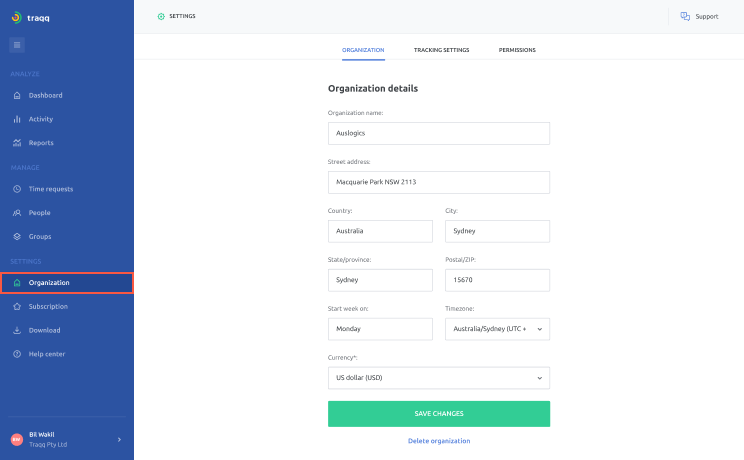This screenshot has height=460, width=744.
Task: Open Download via the download icon
Action: pyautogui.click(x=17, y=330)
